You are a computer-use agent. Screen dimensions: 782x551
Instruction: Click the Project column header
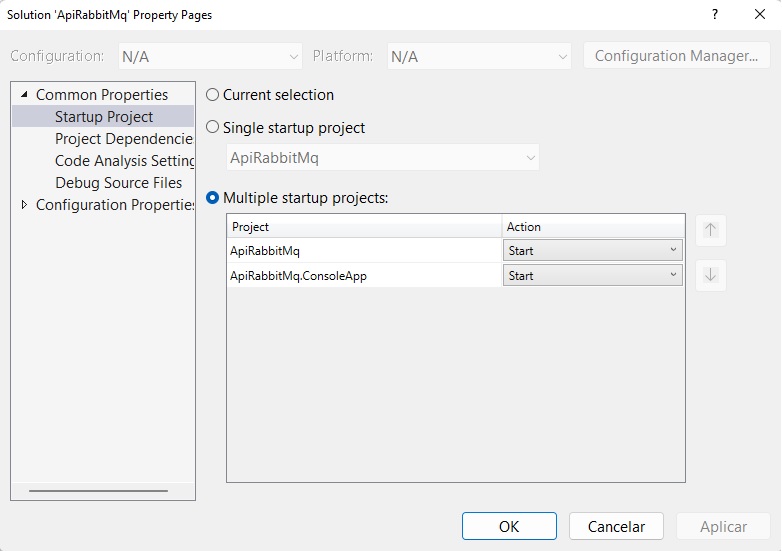[364, 226]
